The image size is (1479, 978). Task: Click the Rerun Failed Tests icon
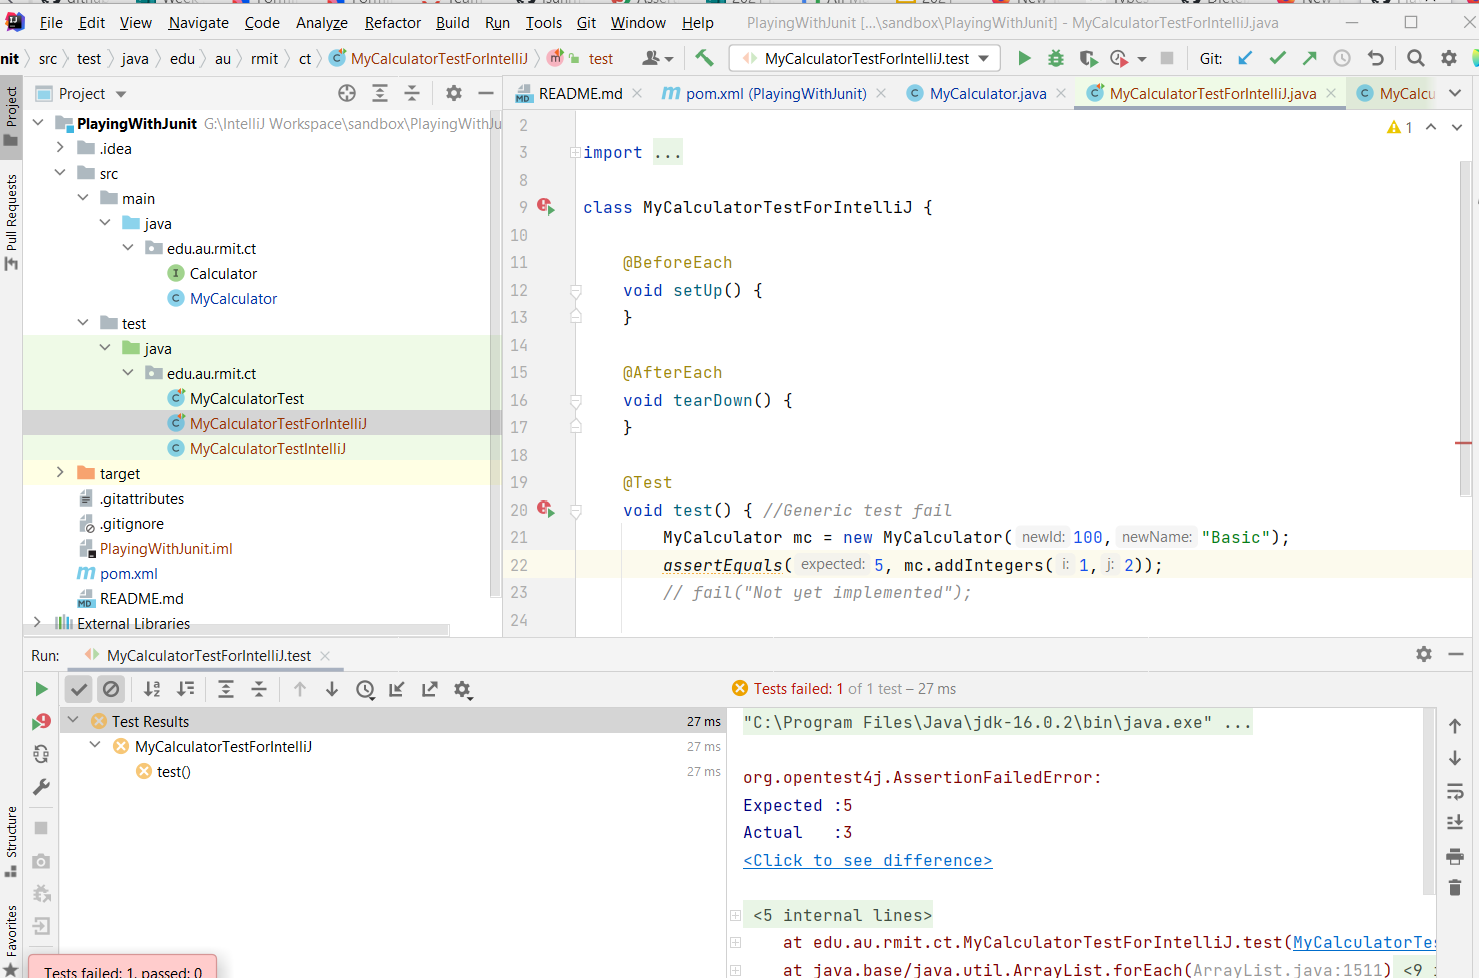(x=41, y=721)
